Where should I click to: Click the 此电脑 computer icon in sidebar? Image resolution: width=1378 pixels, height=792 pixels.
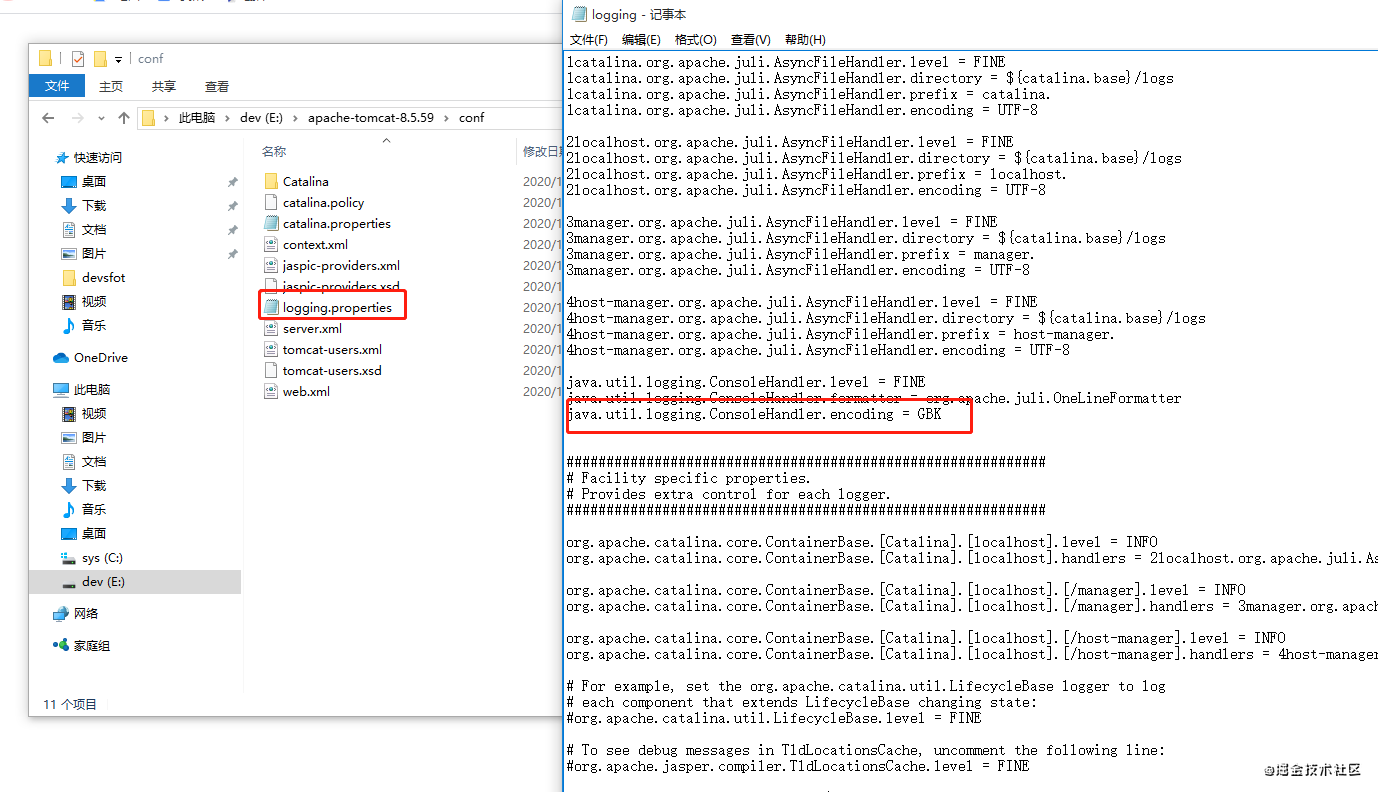61,389
